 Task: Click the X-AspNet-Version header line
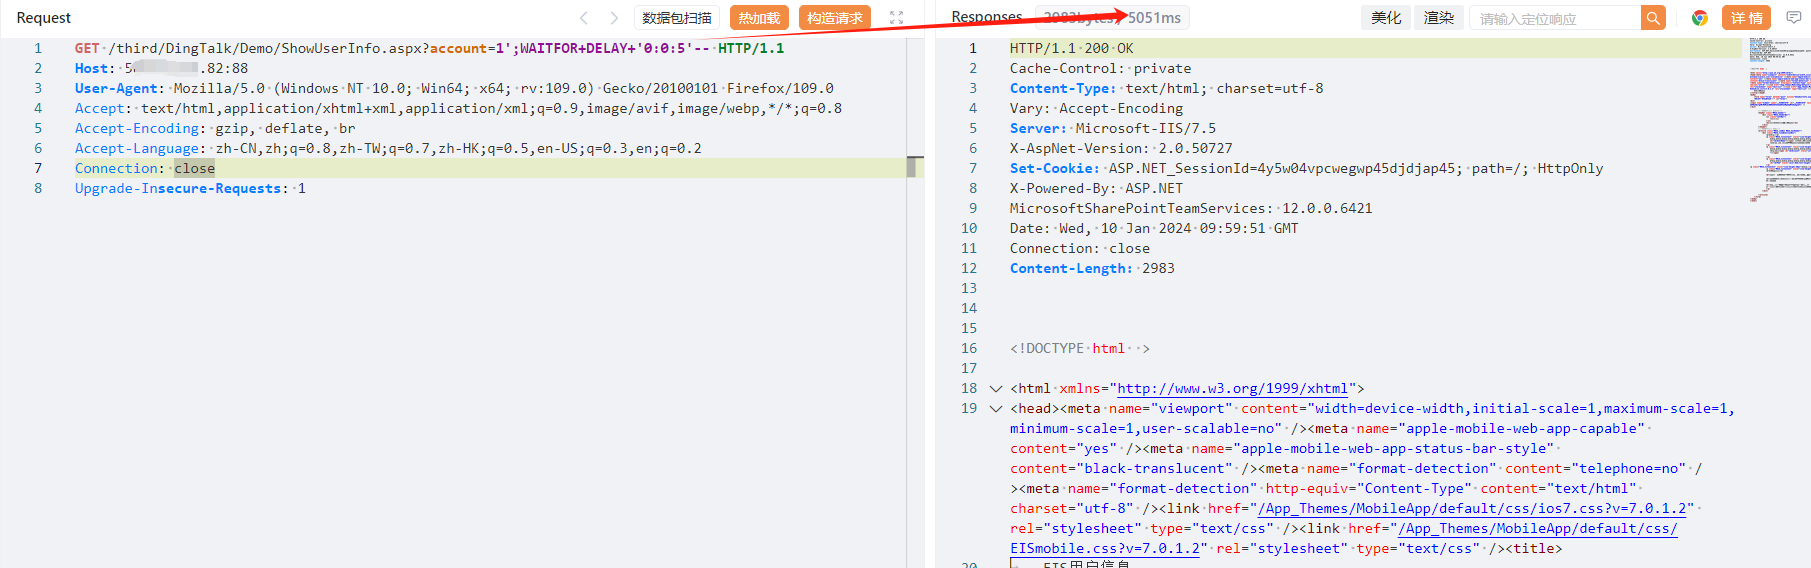click(1121, 148)
